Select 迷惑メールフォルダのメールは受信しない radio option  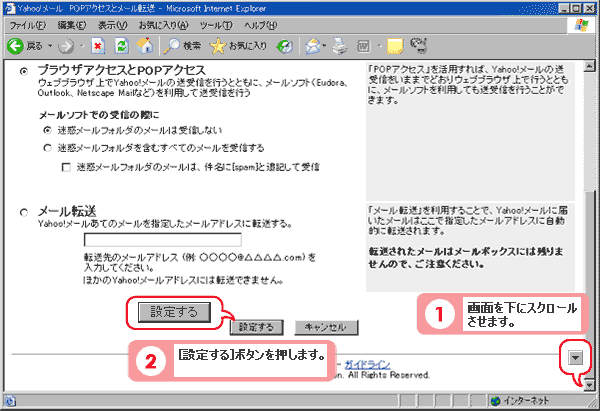click(x=47, y=130)
